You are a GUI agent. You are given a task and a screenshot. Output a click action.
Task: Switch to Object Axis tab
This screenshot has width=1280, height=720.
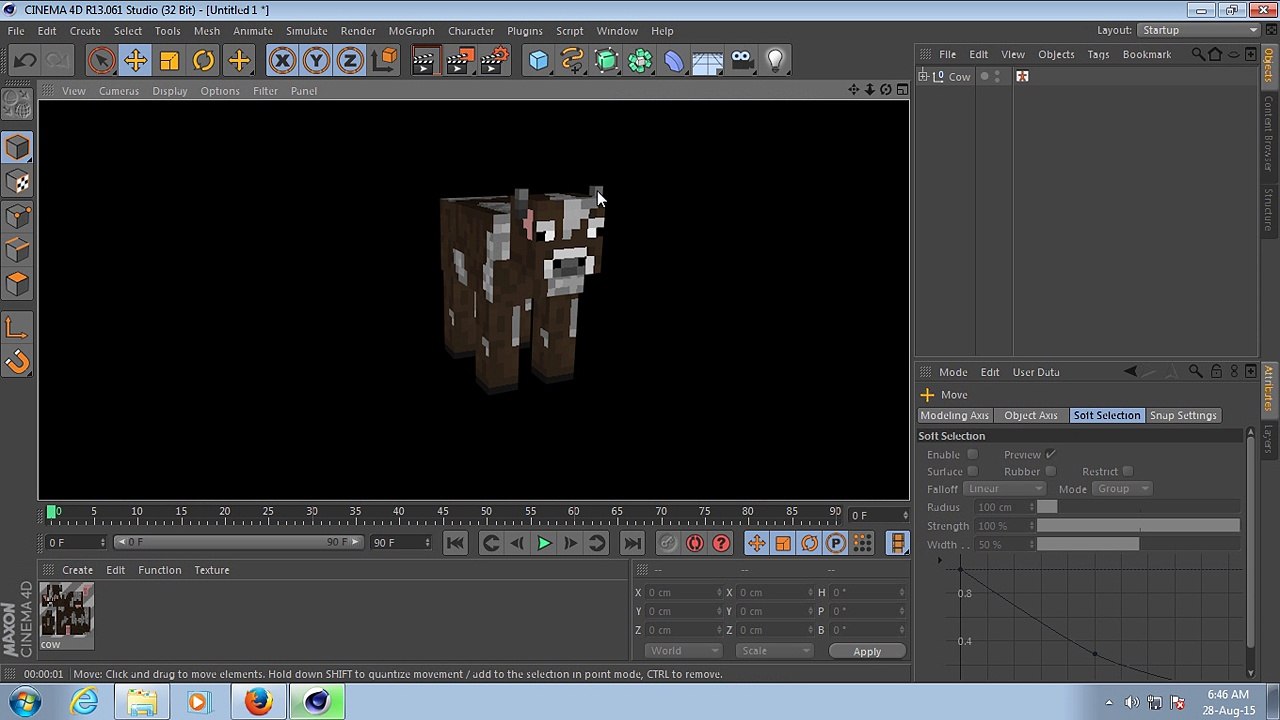coord(1031,416)
